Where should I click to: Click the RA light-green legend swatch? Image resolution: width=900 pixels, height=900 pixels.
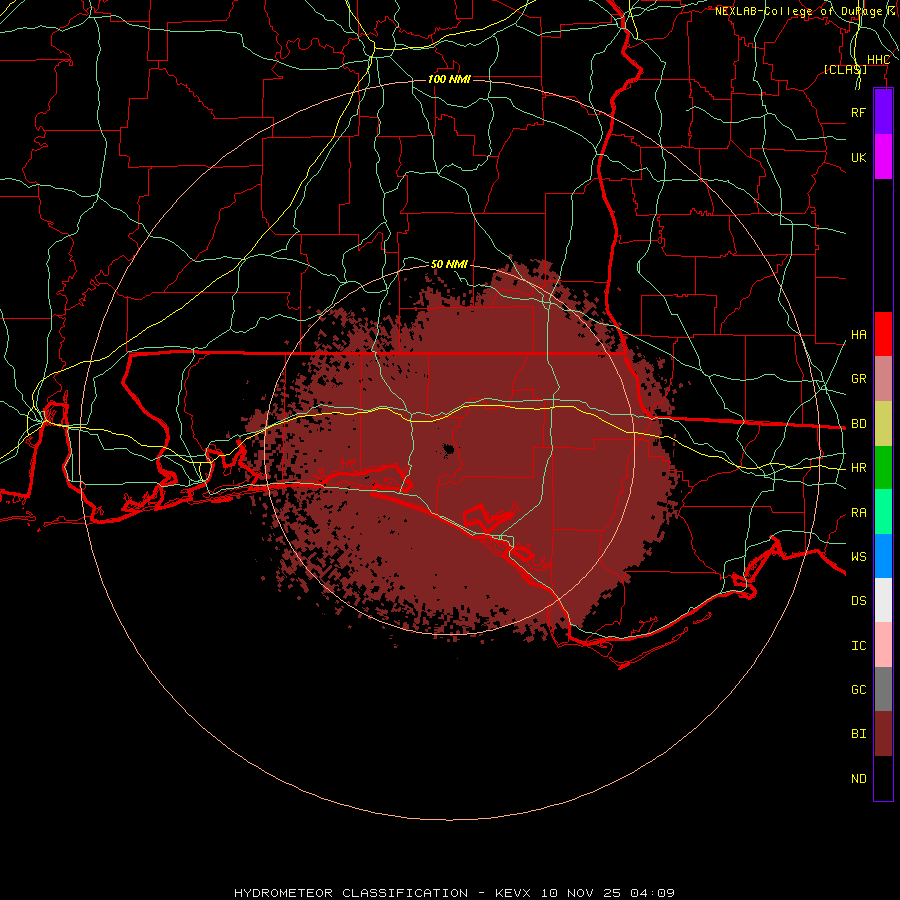pyautogui.click(x=883, y=512)
